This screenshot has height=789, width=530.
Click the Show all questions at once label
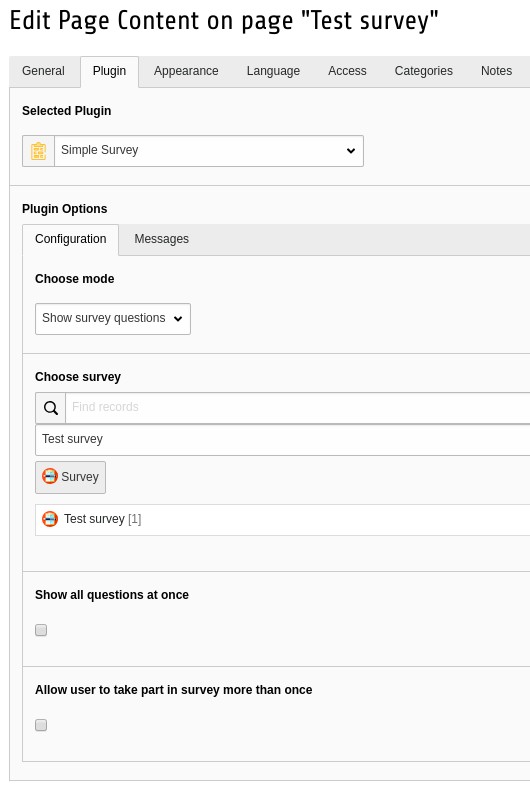point(112,595)
